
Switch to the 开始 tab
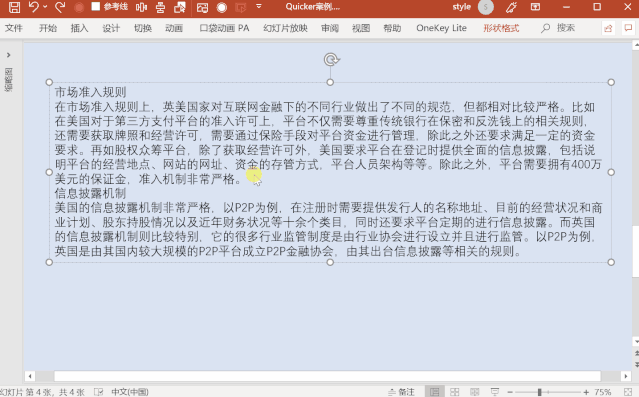[x=48, y=28]
